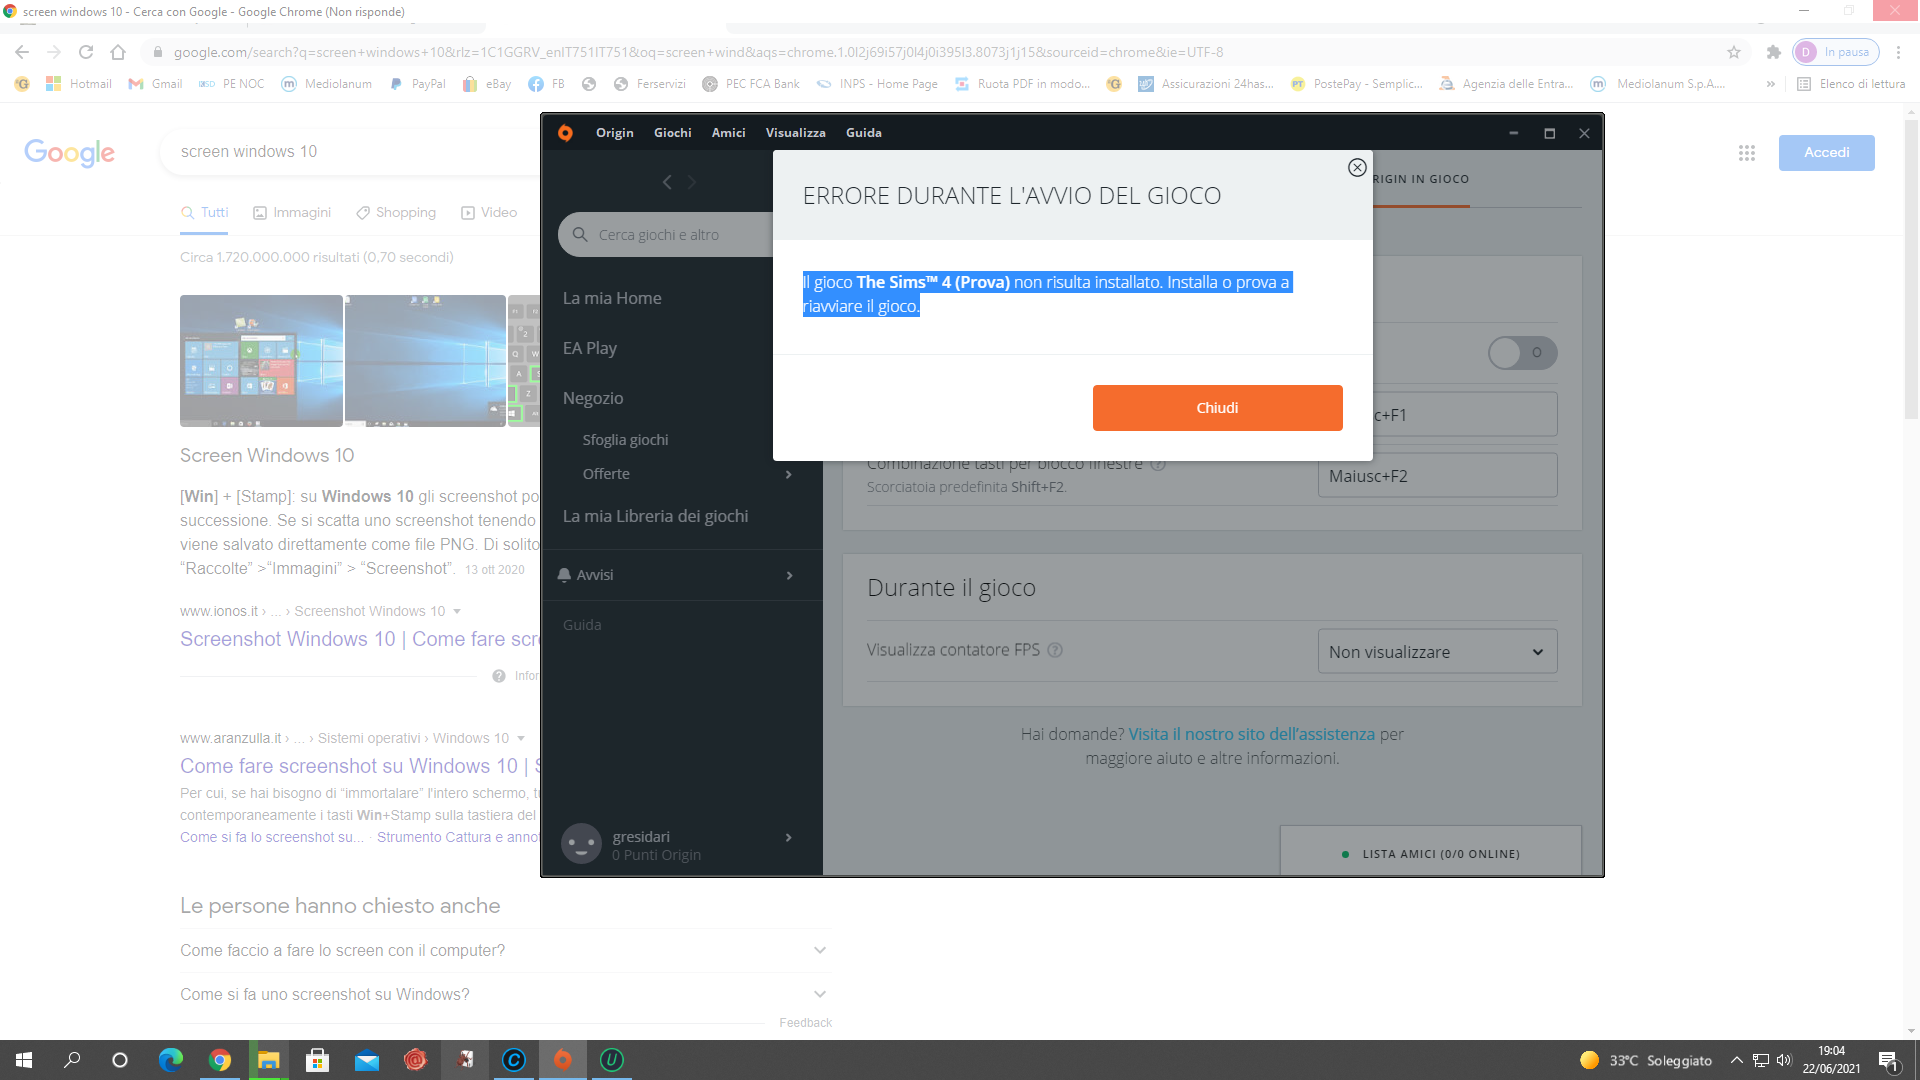This screenshot has width=1920, height=1080.
Task: Open Negozio in the Origin sidebar
Action: [593, 398]
